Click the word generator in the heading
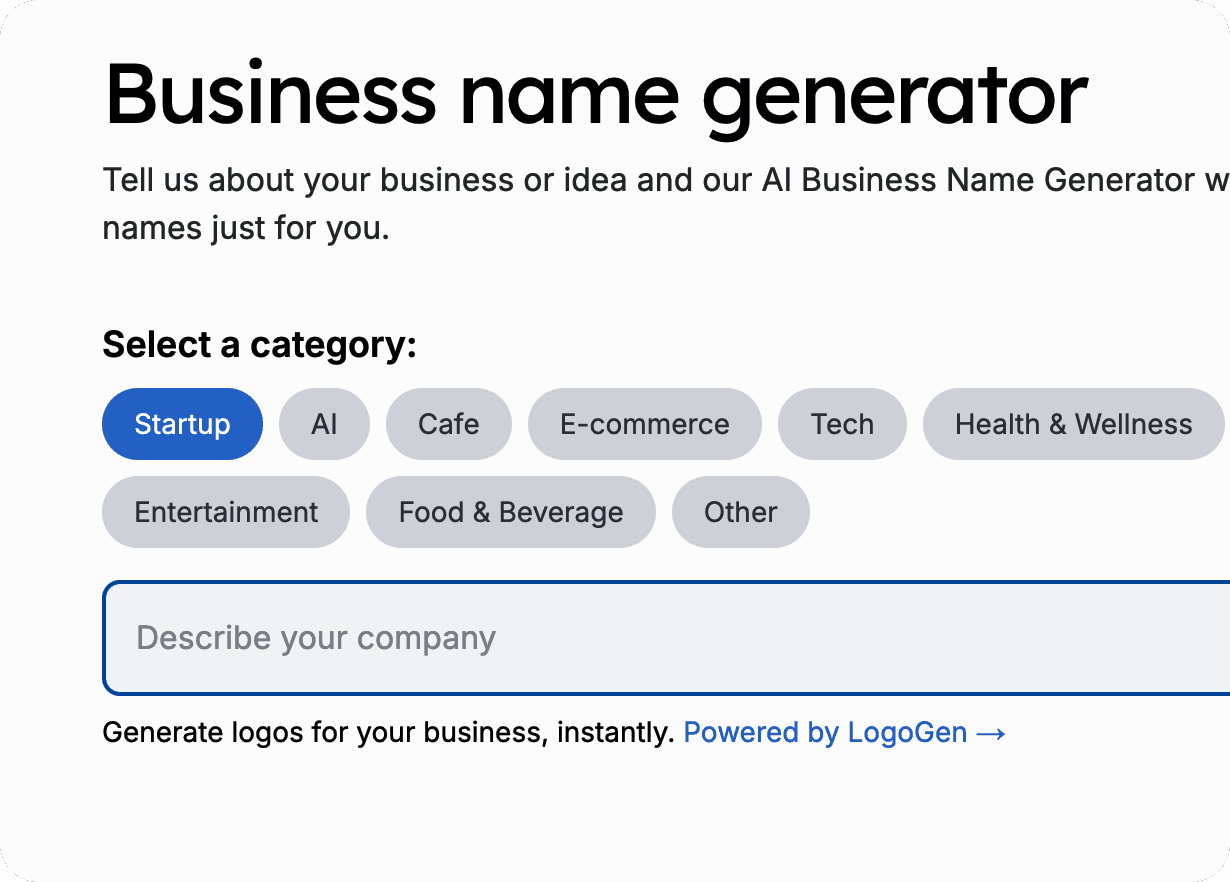 895,94
